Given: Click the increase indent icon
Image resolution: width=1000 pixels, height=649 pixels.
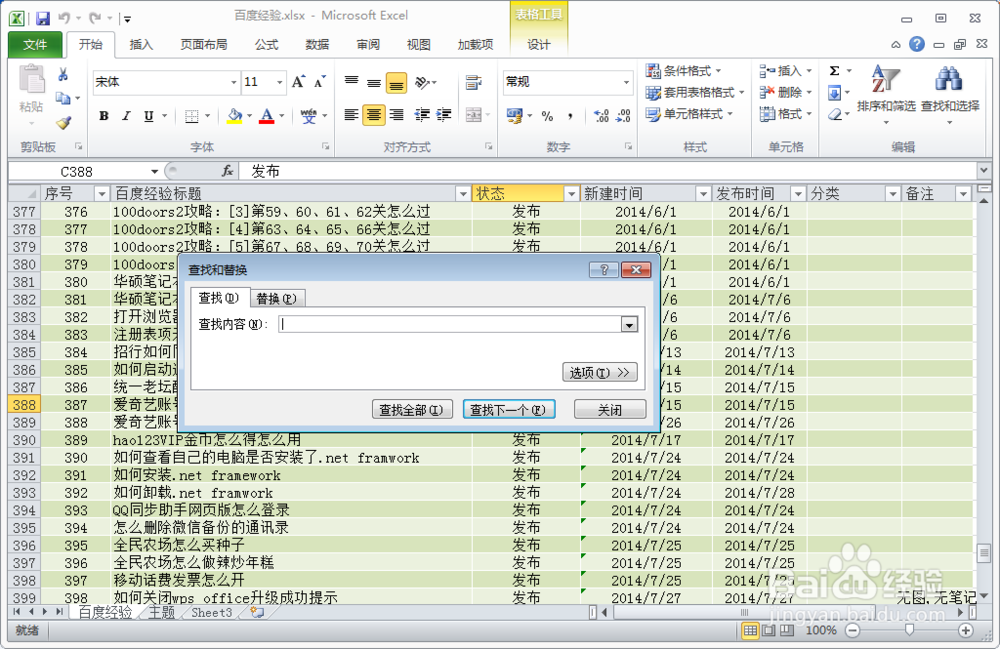Looking at the screenshot, I should click(444, 115).
